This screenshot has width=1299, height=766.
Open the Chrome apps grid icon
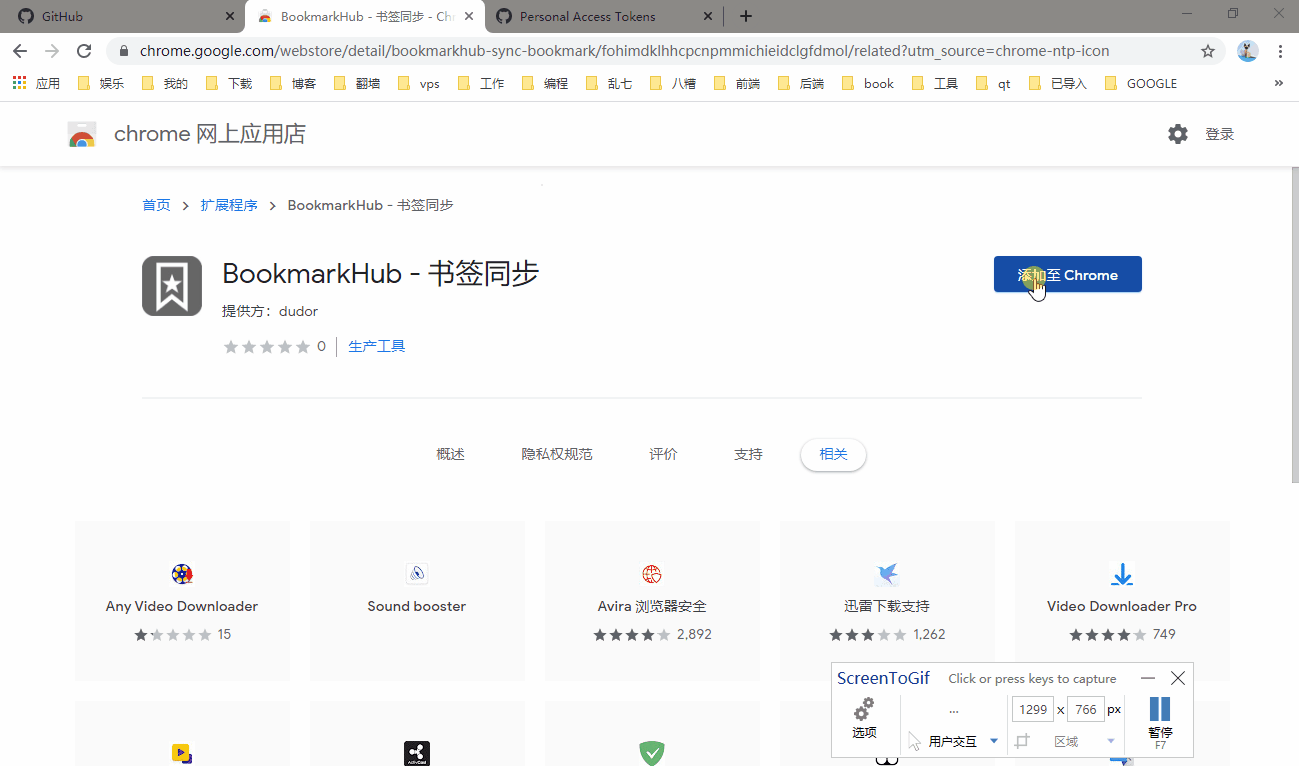(18, 83)
